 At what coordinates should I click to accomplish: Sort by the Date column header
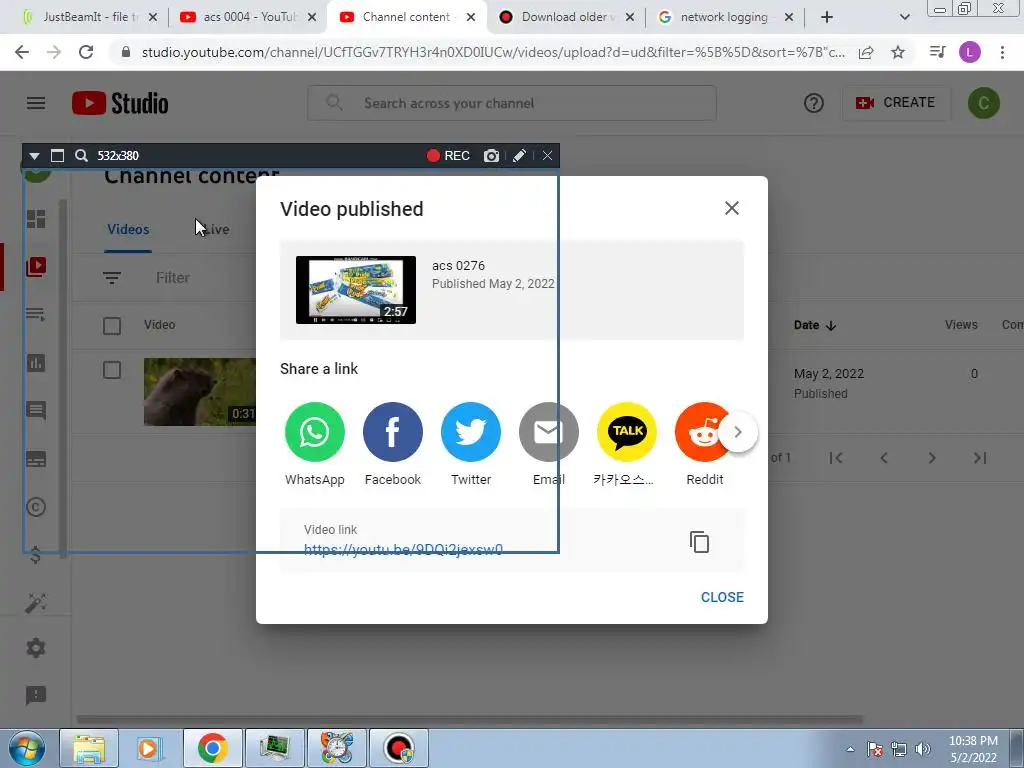(814, 325)
